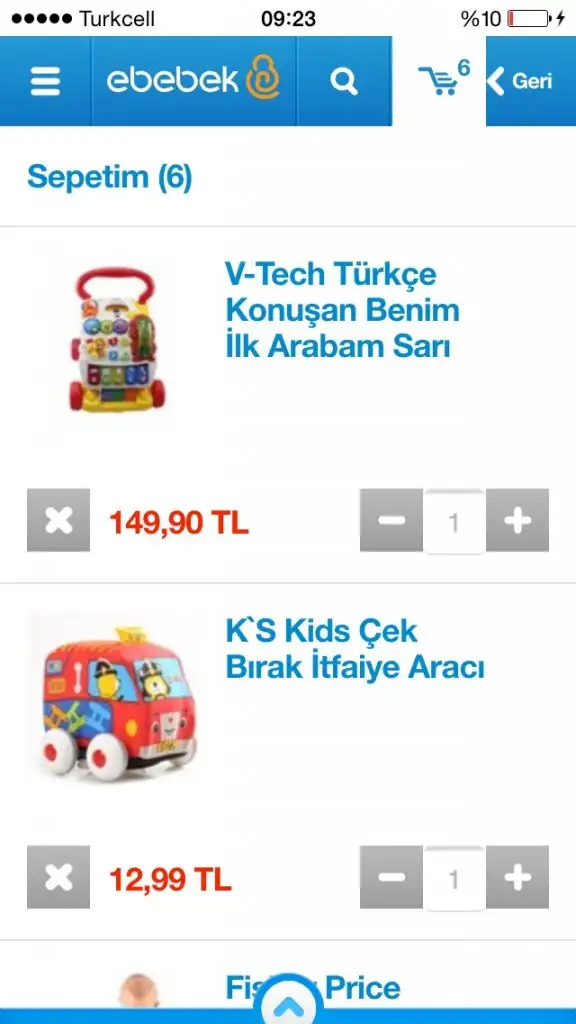Screen dimensions: 576x1024
Task: Open K'S Kids Çek Bırak İtfaiye Aracı link
Action: click(x=355, y=650)
